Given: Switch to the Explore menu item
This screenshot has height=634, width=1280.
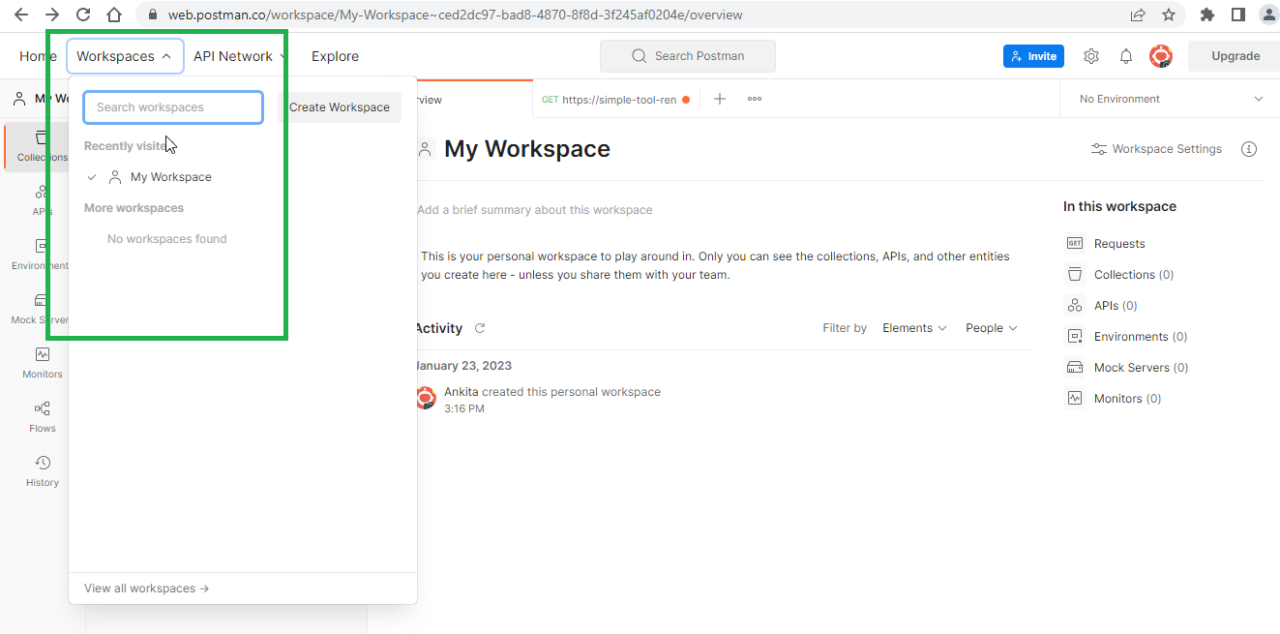Looking at the screenshot, I should [334, 56].
